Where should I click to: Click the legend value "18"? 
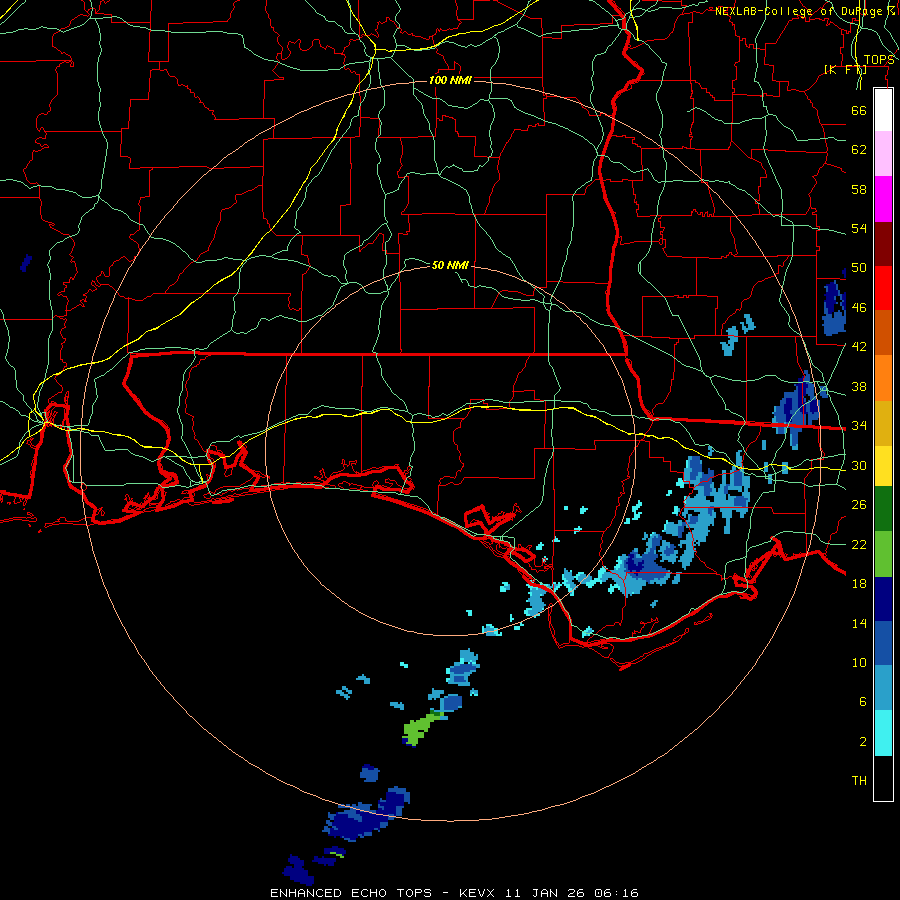859,584
